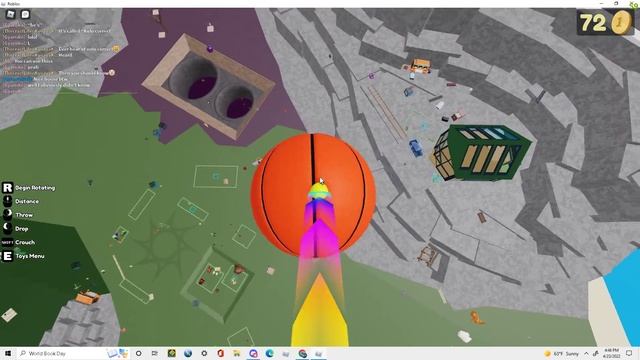Click the Throw mouse-button icon
This screenshot has width=640, height=360.
8,215
